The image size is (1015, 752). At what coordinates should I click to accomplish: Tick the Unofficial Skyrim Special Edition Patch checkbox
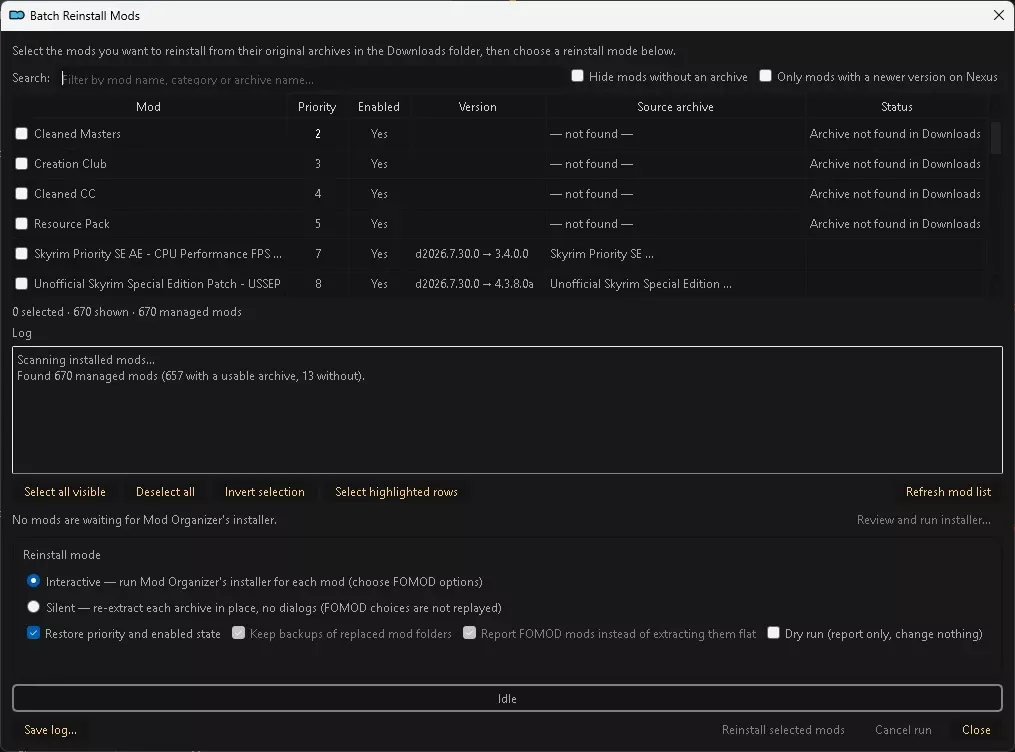pos(21,283)
